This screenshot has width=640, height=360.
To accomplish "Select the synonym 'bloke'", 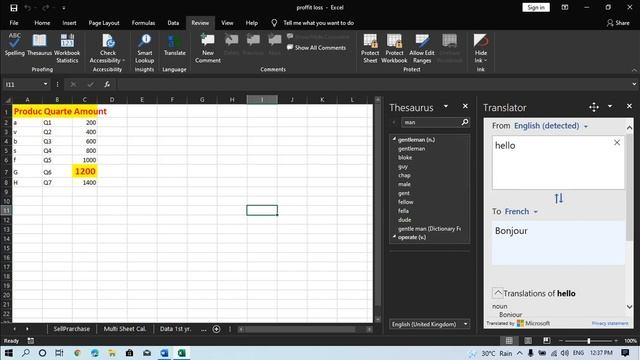I will [405, 158].
